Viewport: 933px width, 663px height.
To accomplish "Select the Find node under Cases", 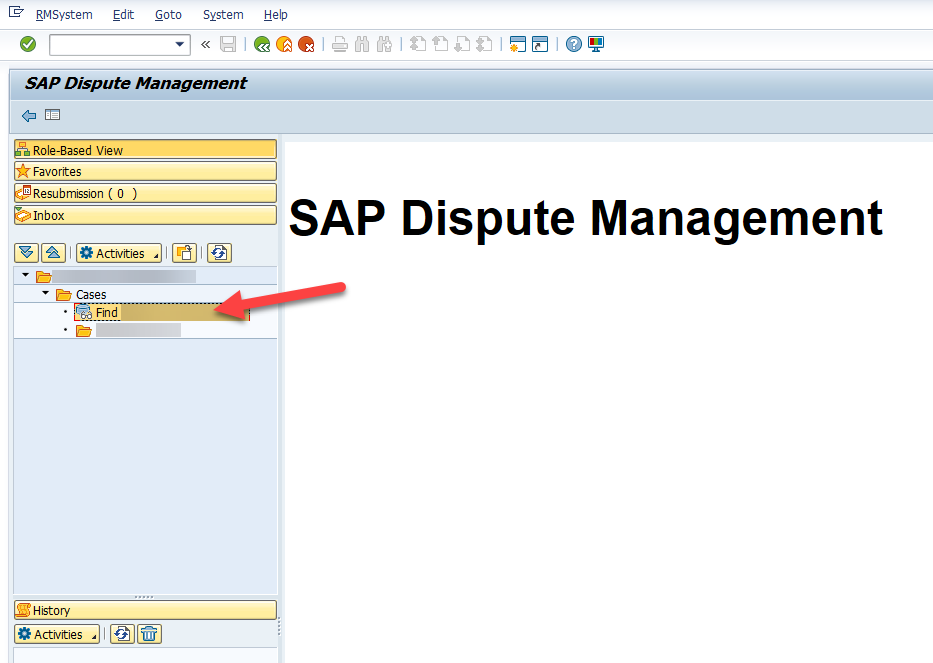I will point(161,312).
